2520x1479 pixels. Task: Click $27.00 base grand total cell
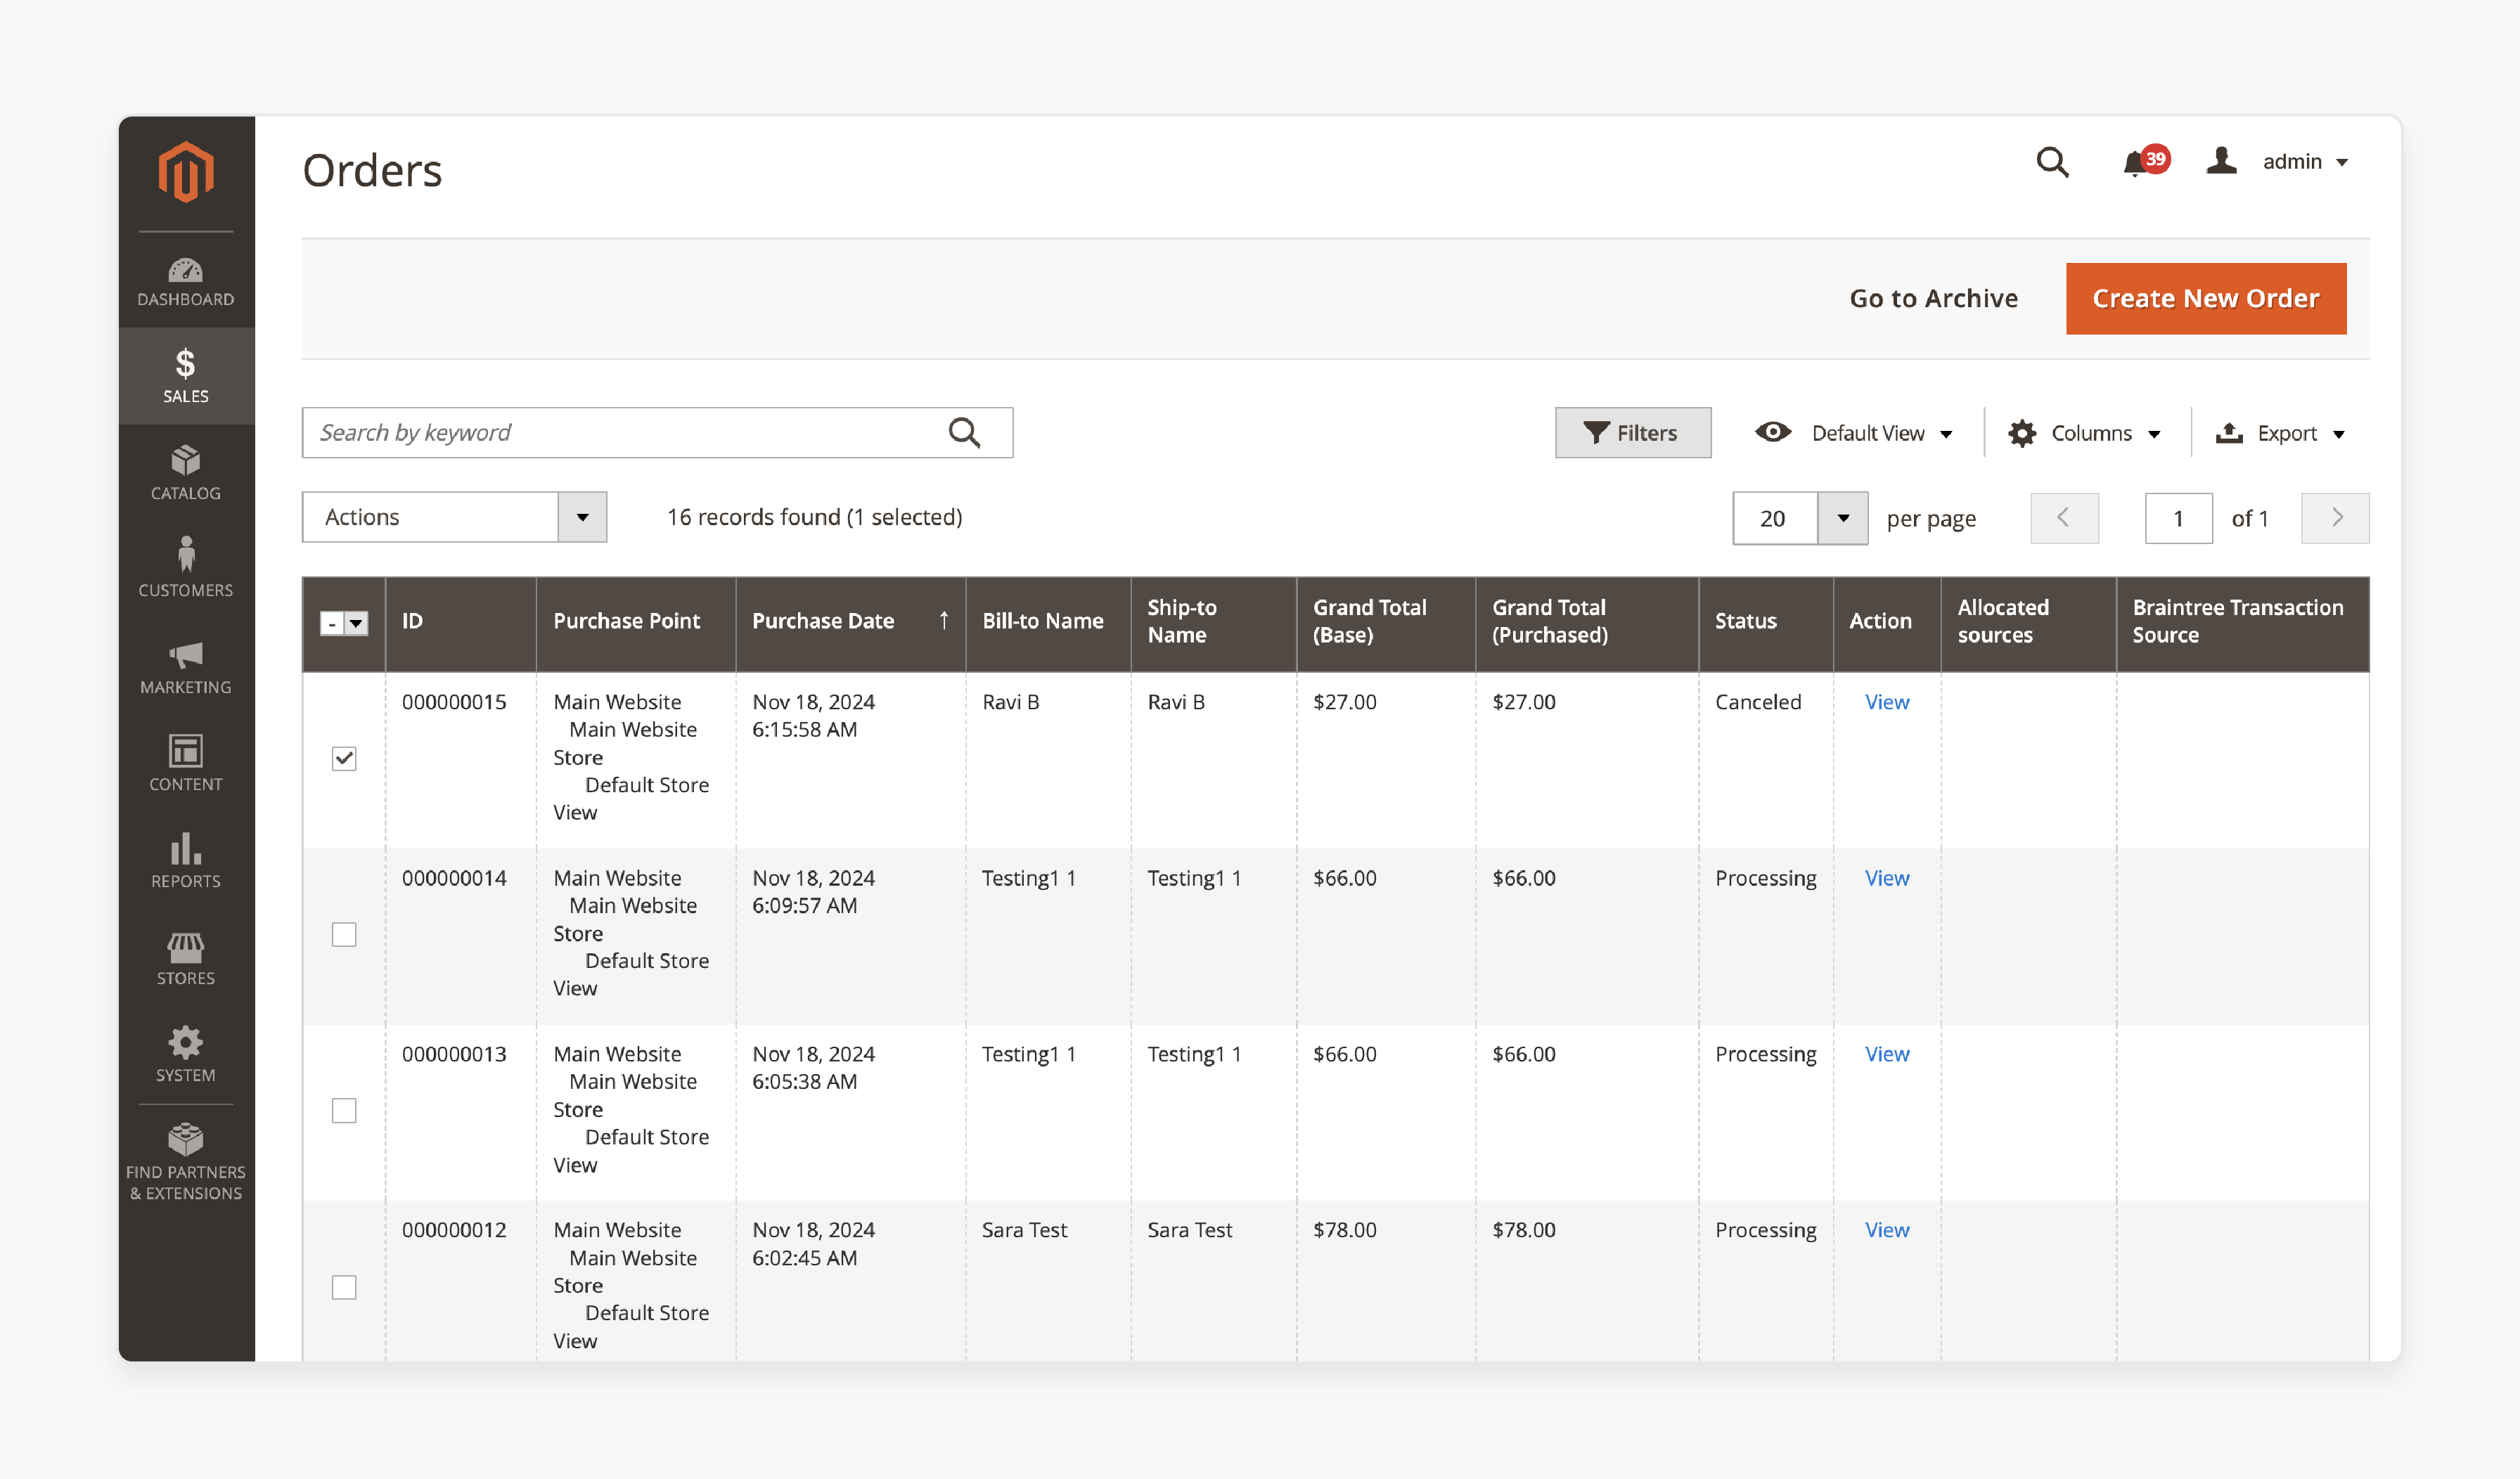[x=1344, y=702]
